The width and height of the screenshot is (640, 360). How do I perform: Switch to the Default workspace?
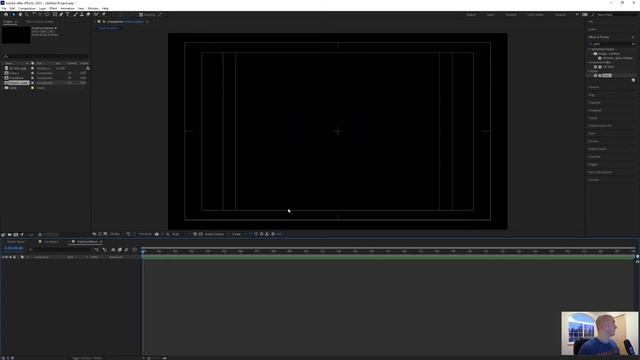471,15
